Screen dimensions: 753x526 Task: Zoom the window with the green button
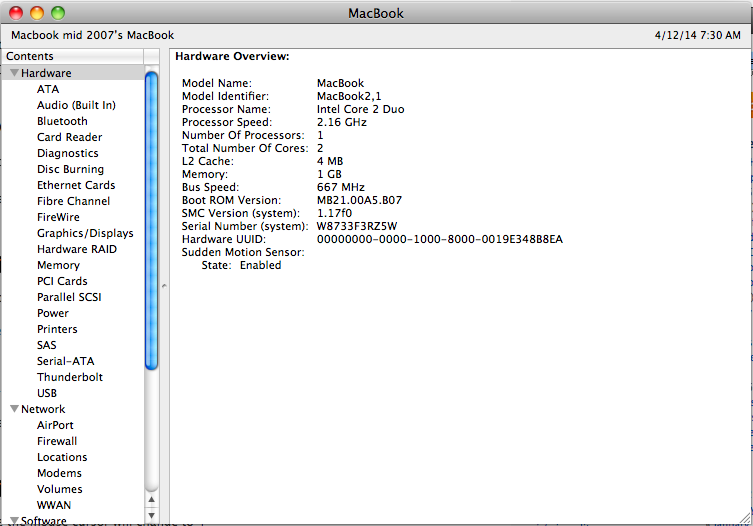coord(58,13)
